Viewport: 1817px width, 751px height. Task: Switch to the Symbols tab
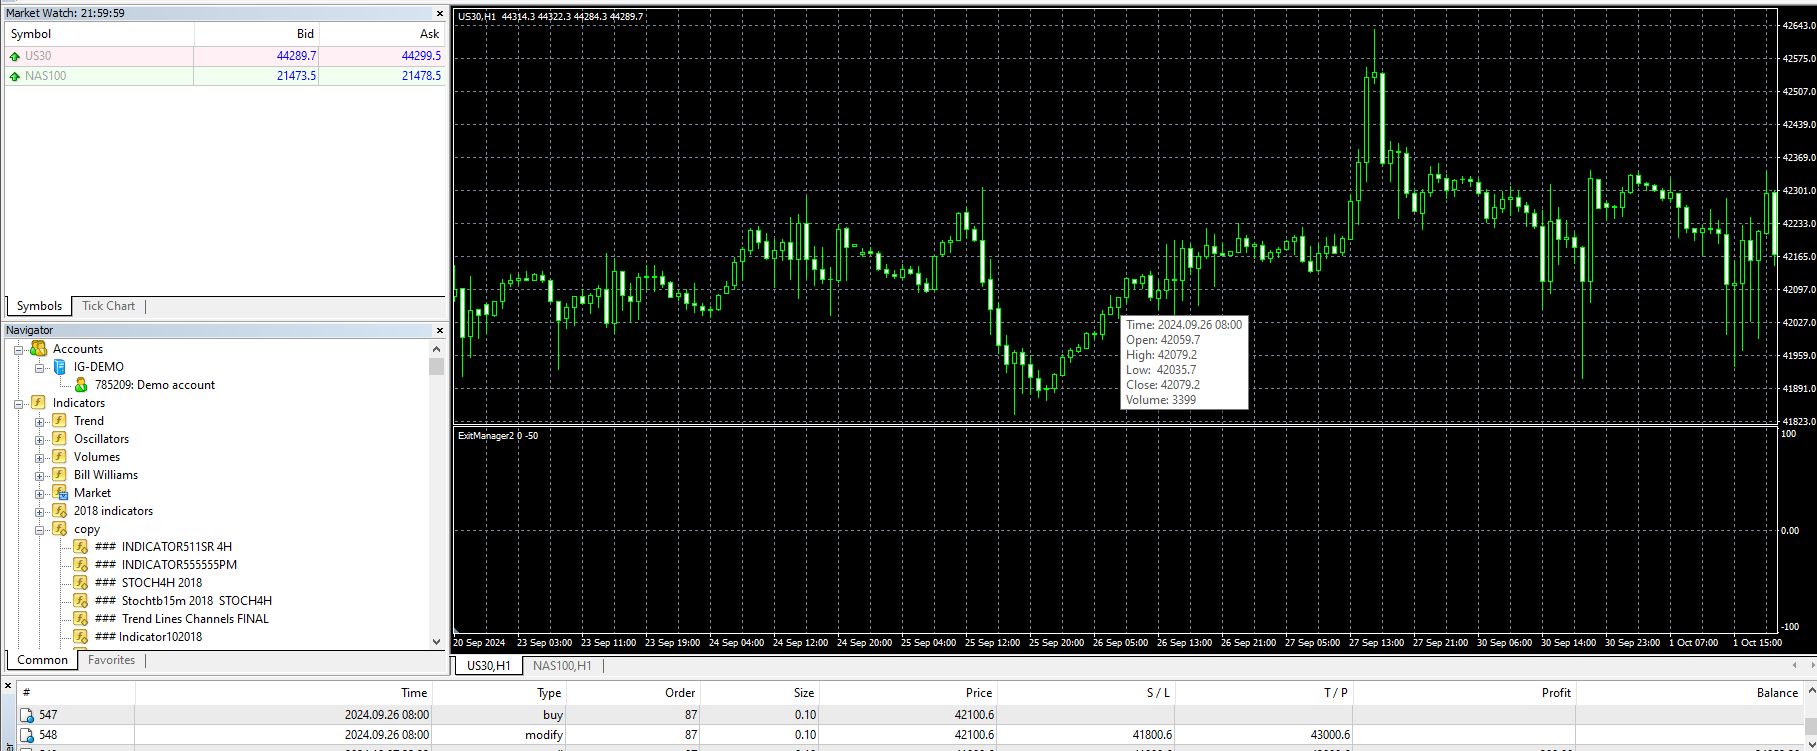coord(39,306)
